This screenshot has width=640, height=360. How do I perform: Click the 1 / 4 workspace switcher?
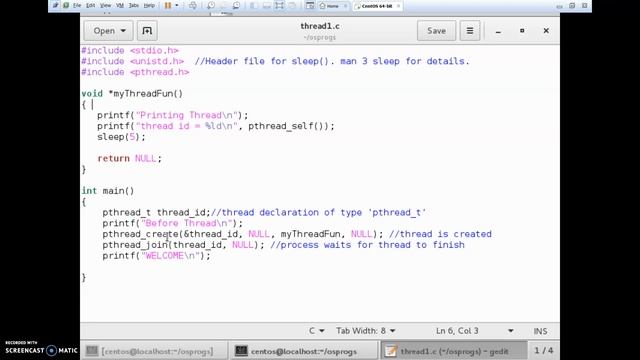pyautogui.click(x=544, y=351)
